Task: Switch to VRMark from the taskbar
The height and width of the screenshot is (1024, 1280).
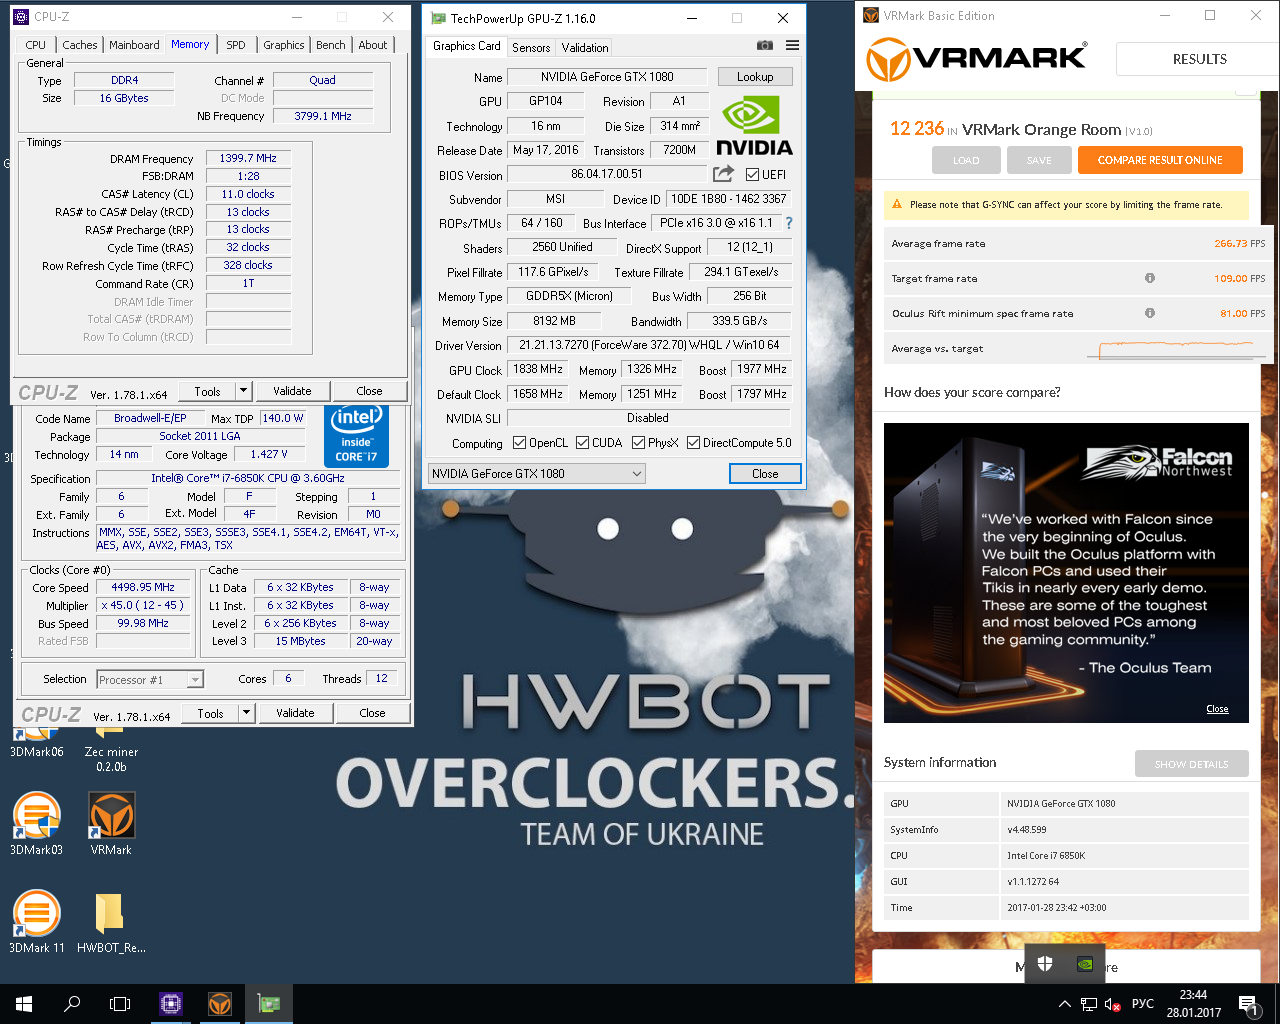Action: click(x=220, y=1004)
